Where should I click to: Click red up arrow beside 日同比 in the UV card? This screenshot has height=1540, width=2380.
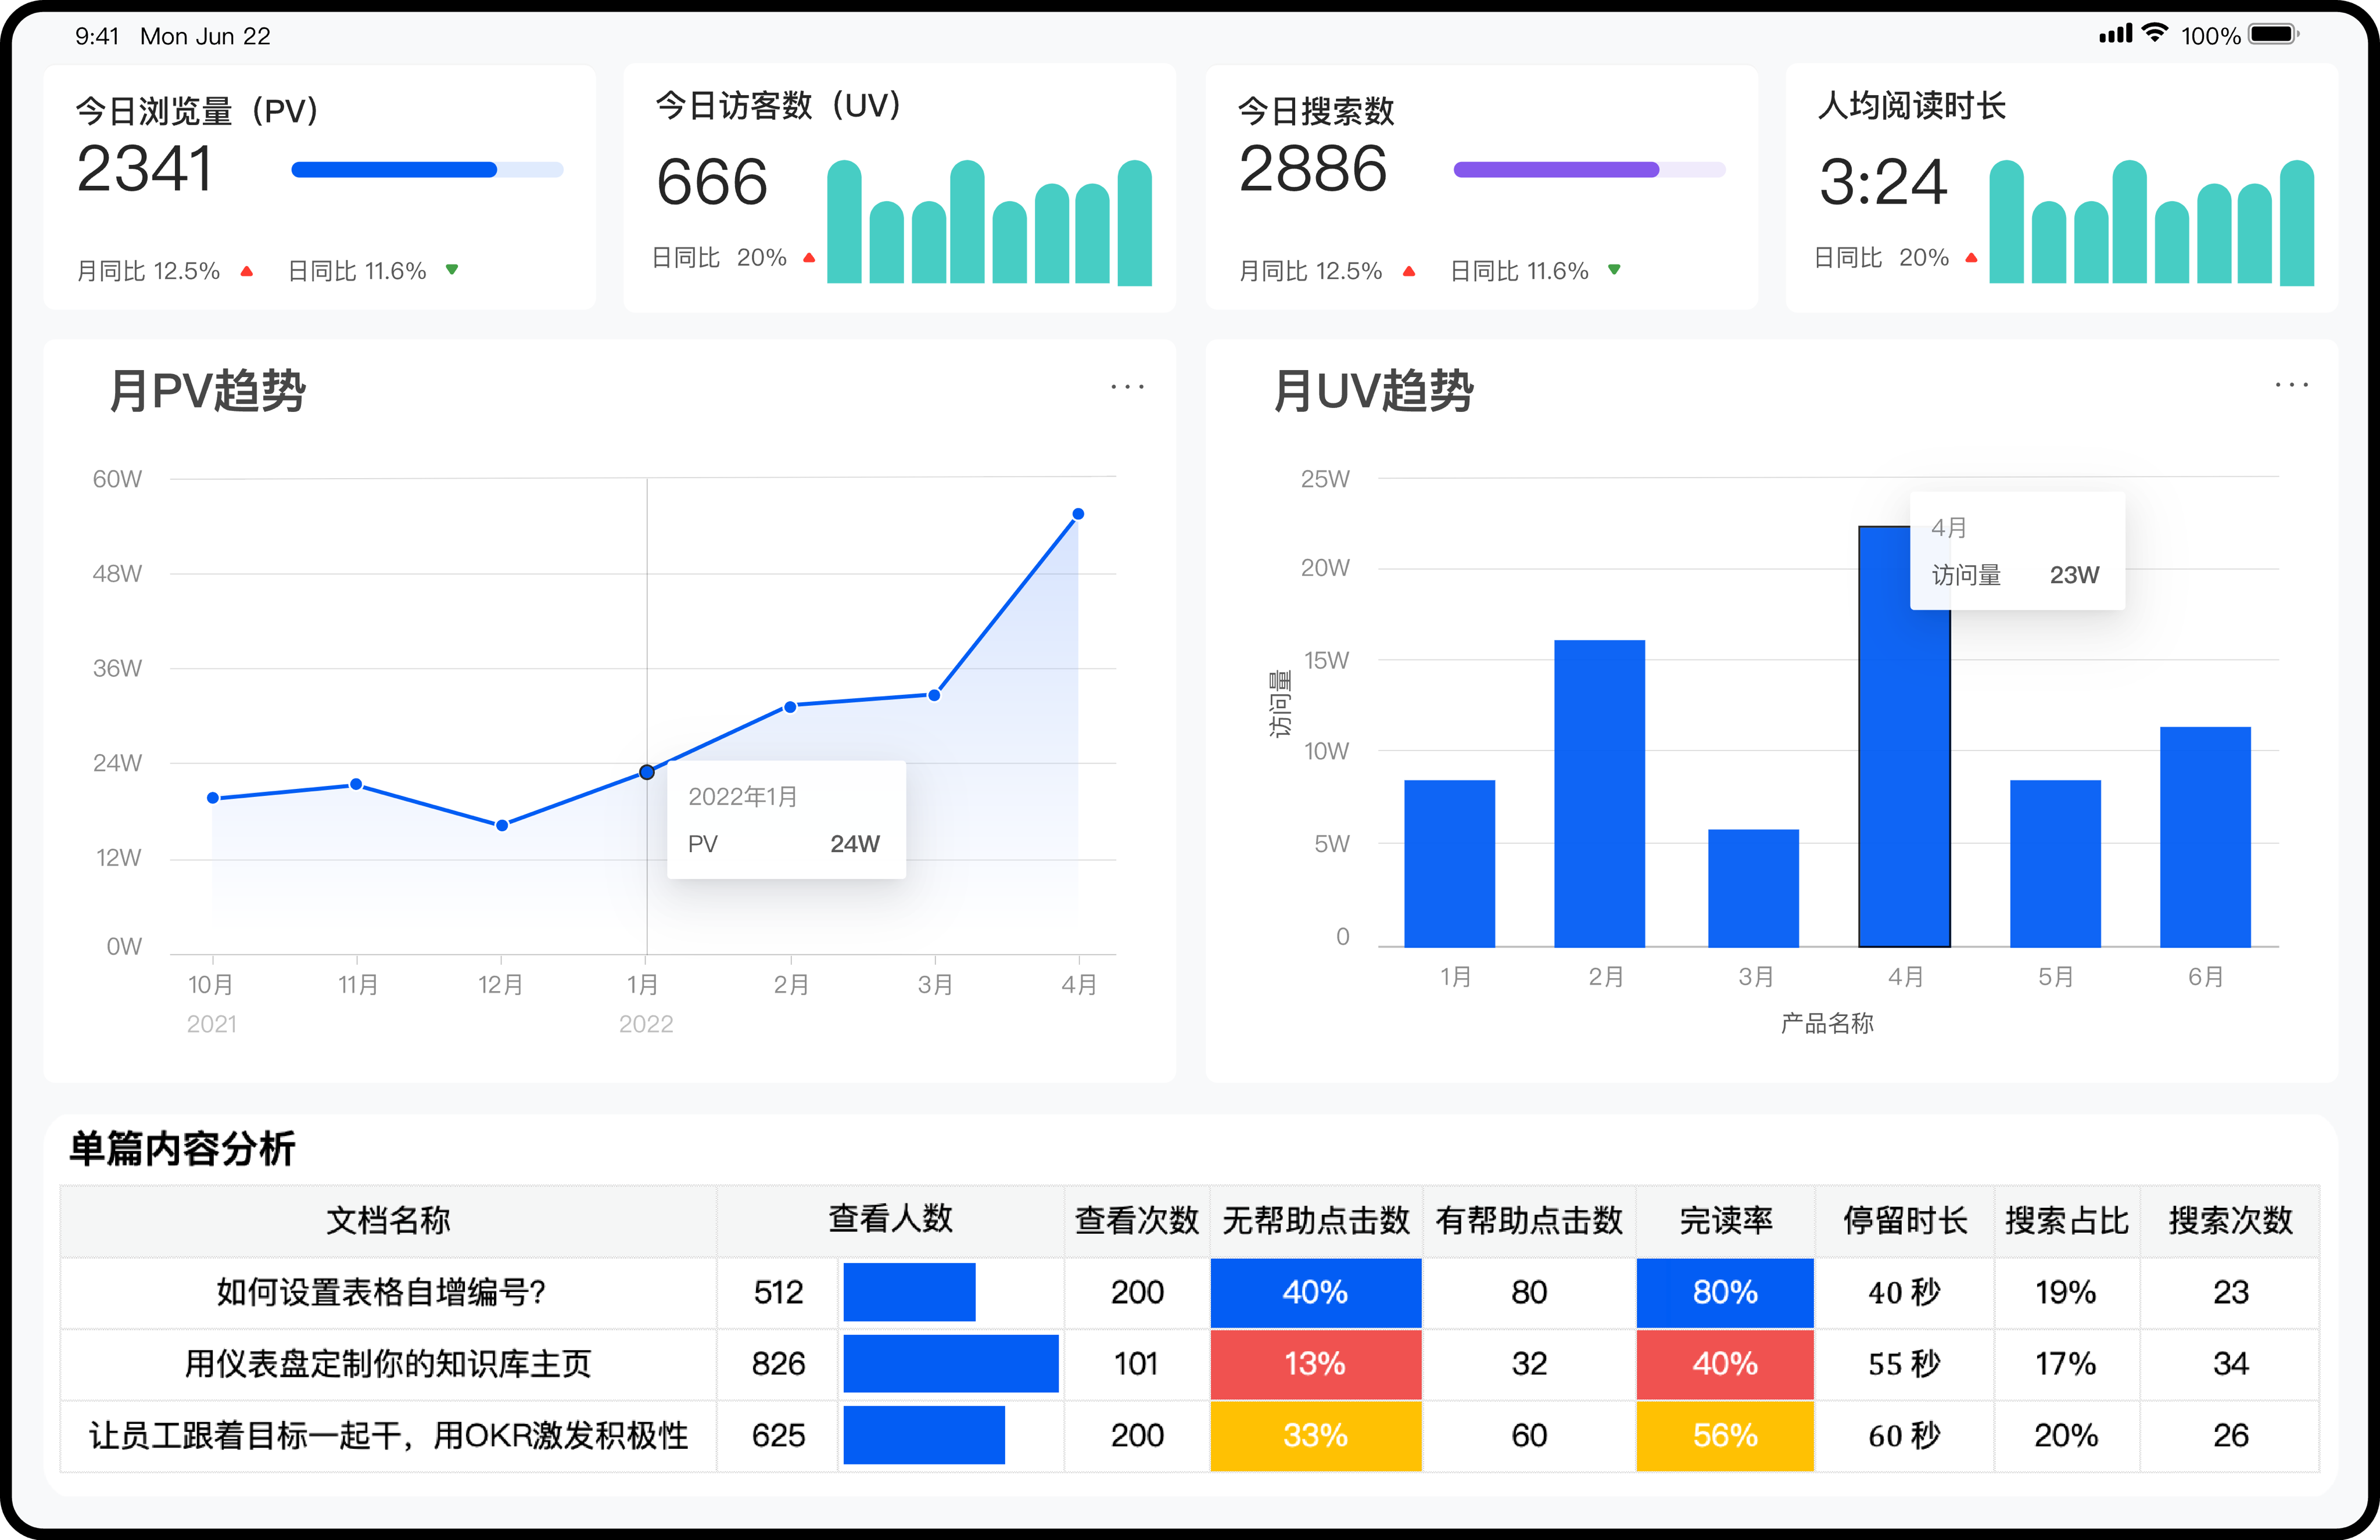(809, 258)
